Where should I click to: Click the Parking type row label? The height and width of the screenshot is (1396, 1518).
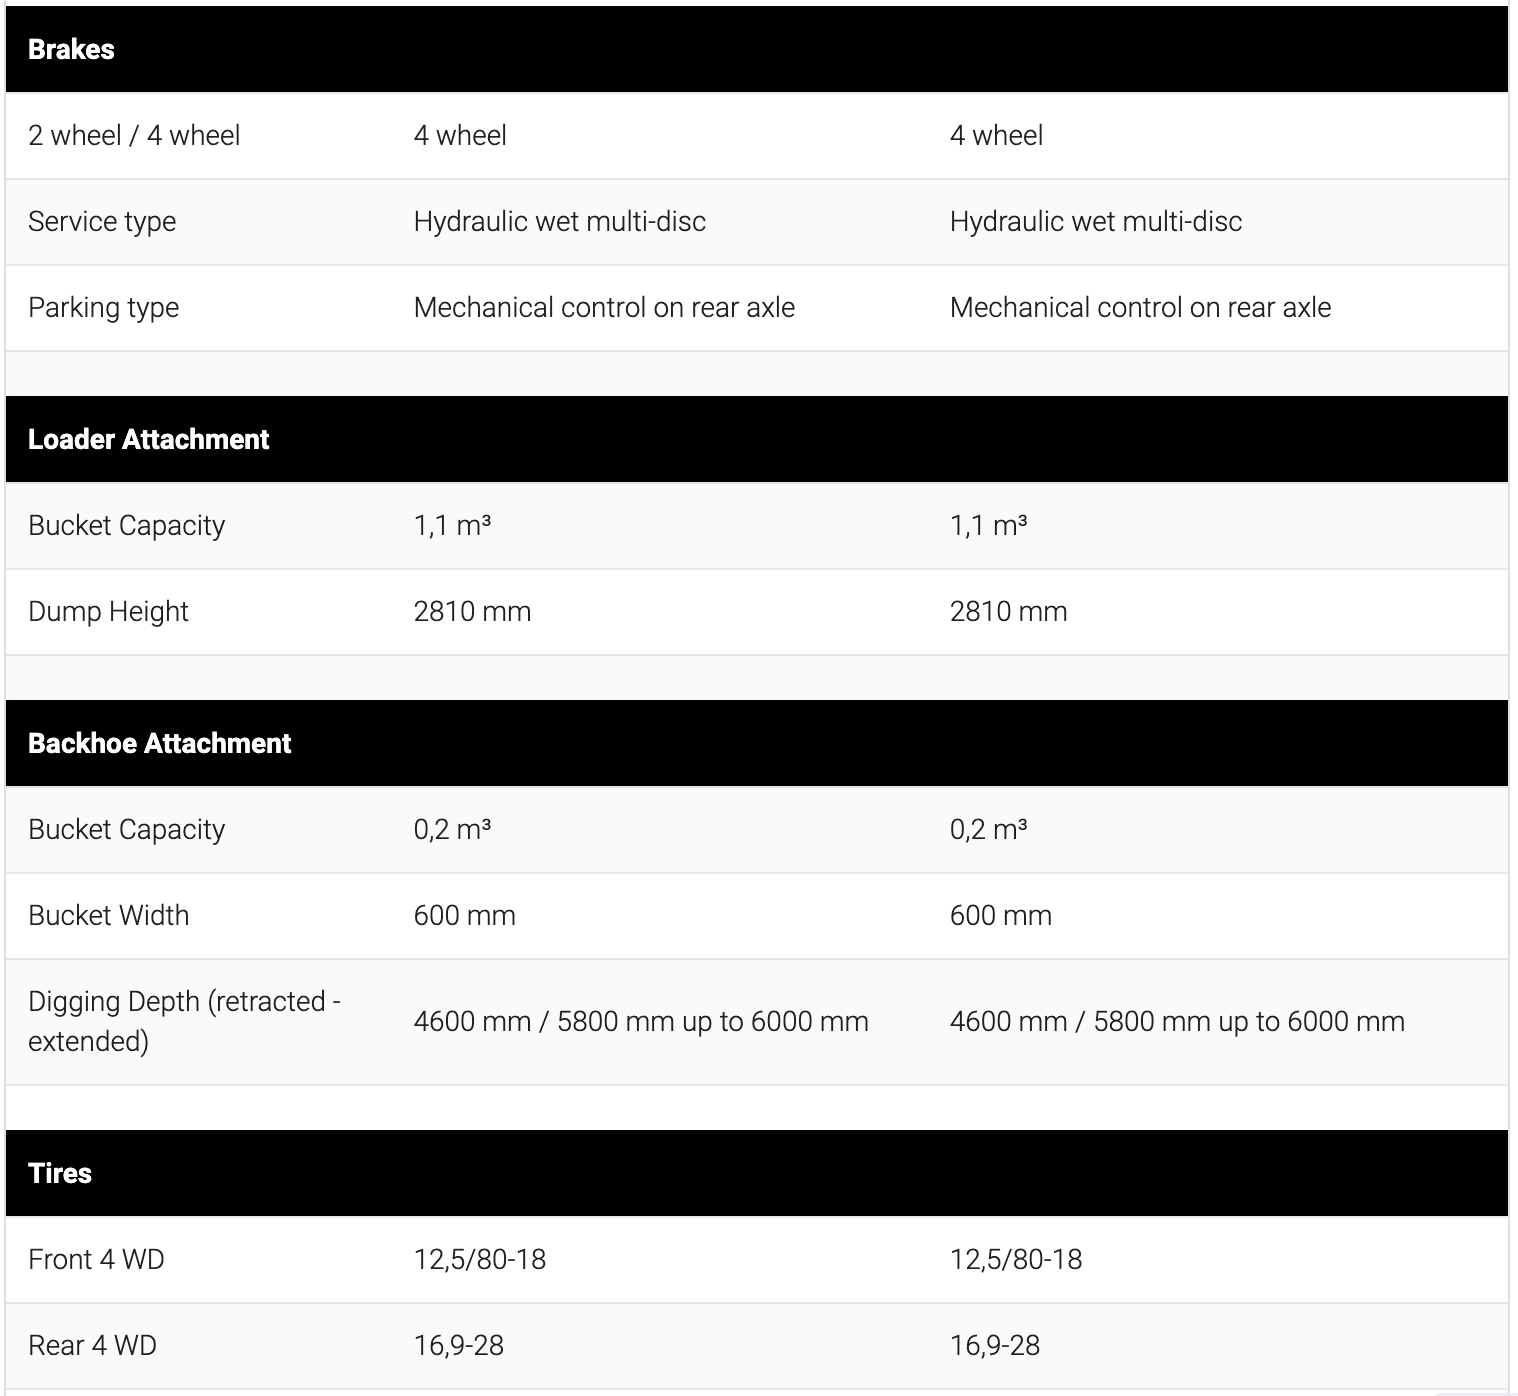pos(104,308)
